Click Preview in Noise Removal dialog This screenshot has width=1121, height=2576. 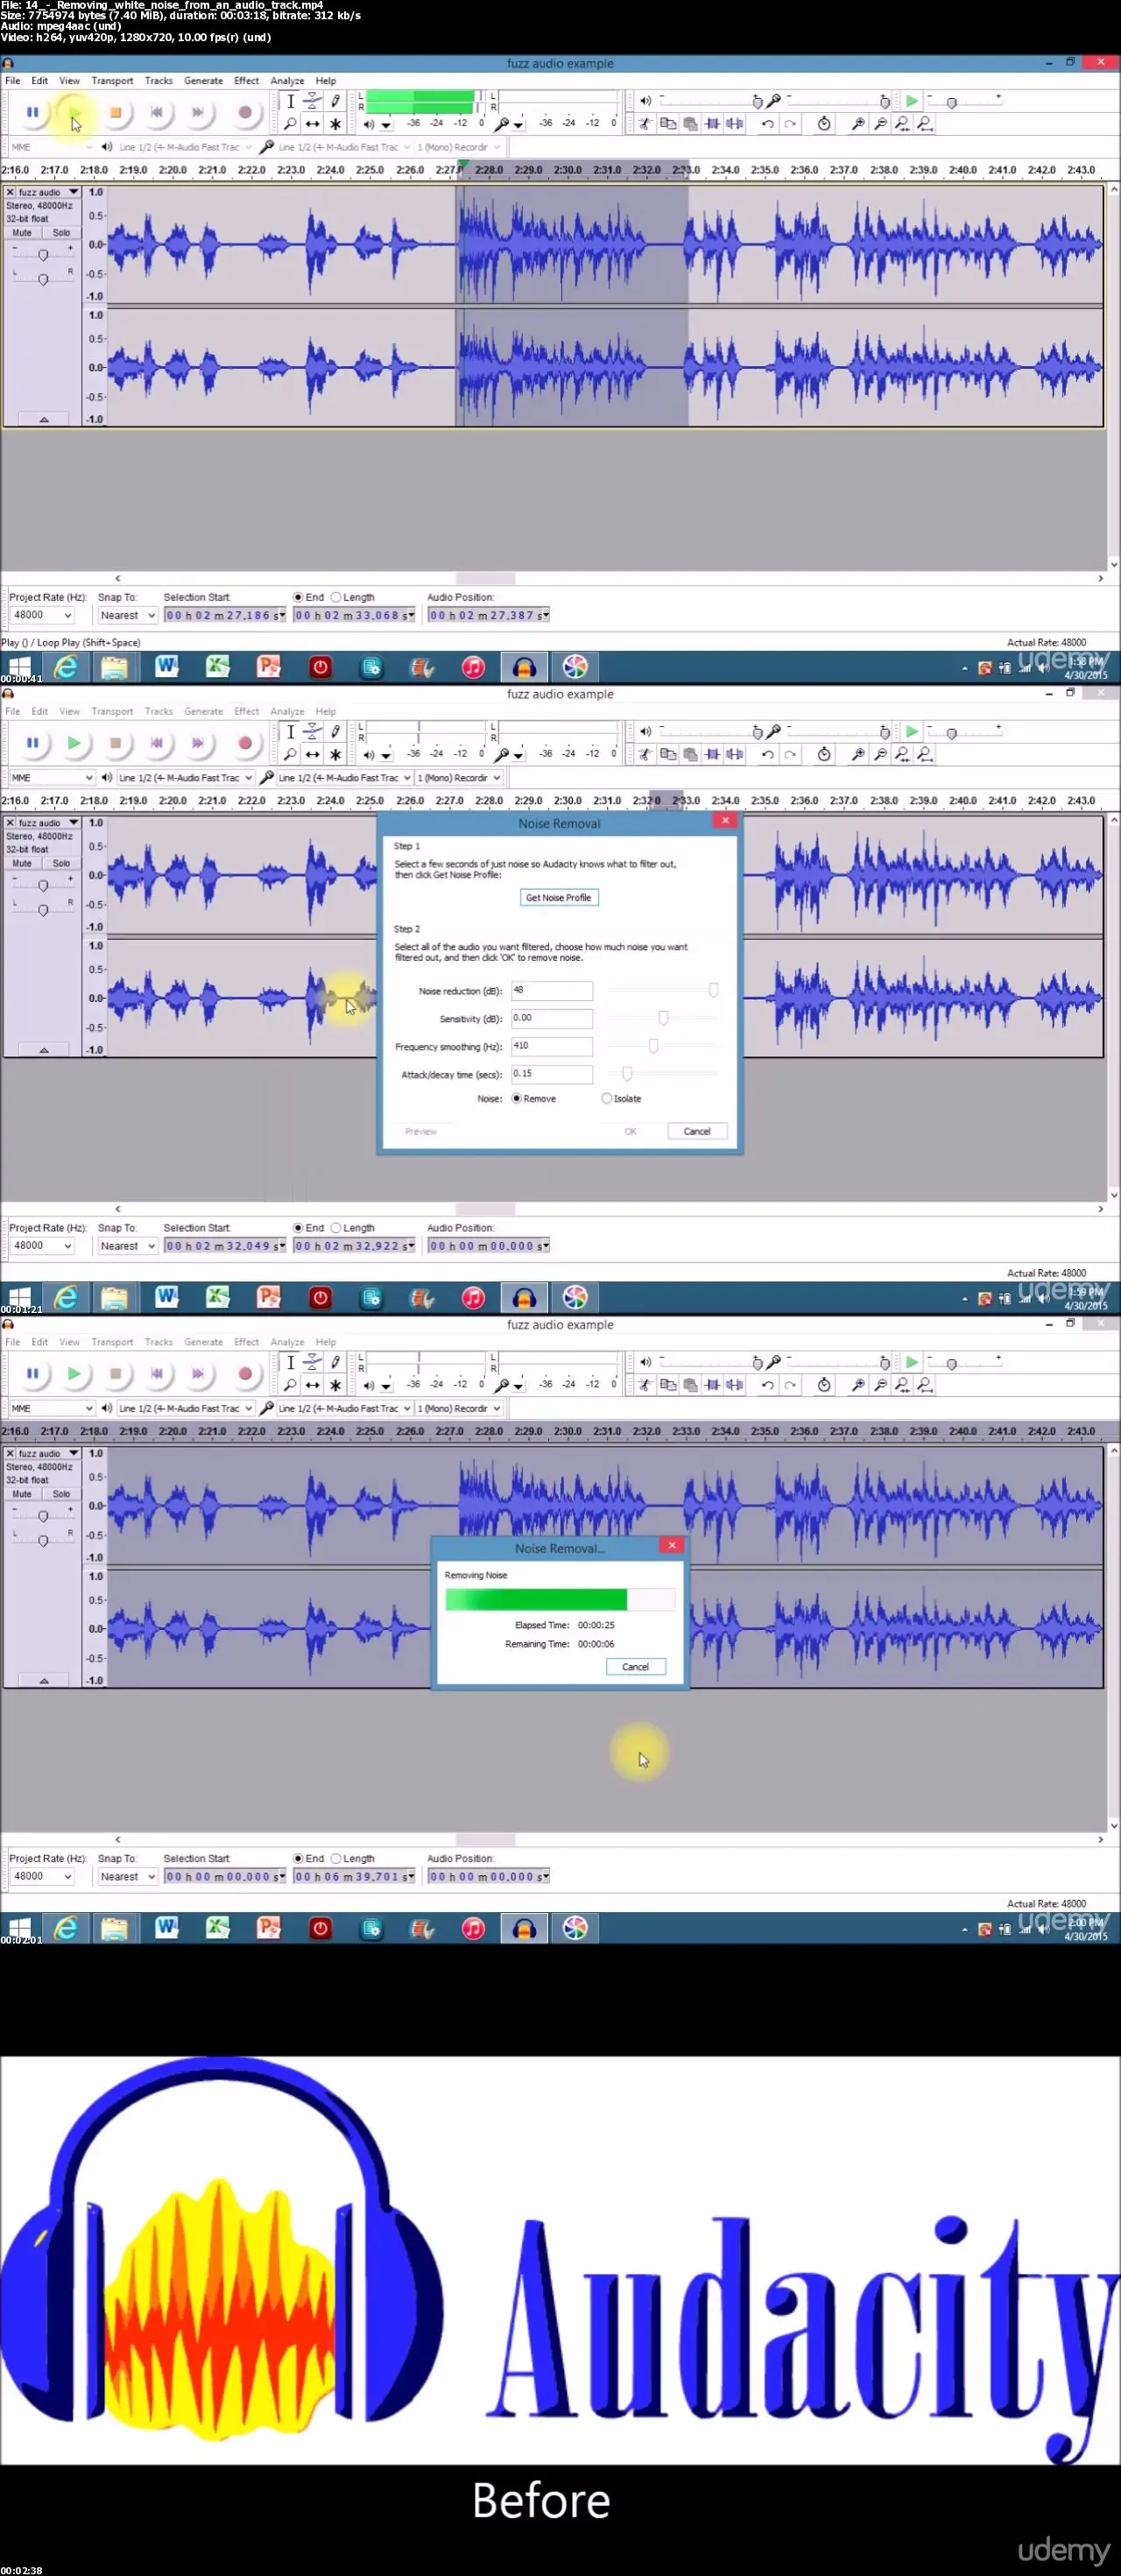[421, 1131]
